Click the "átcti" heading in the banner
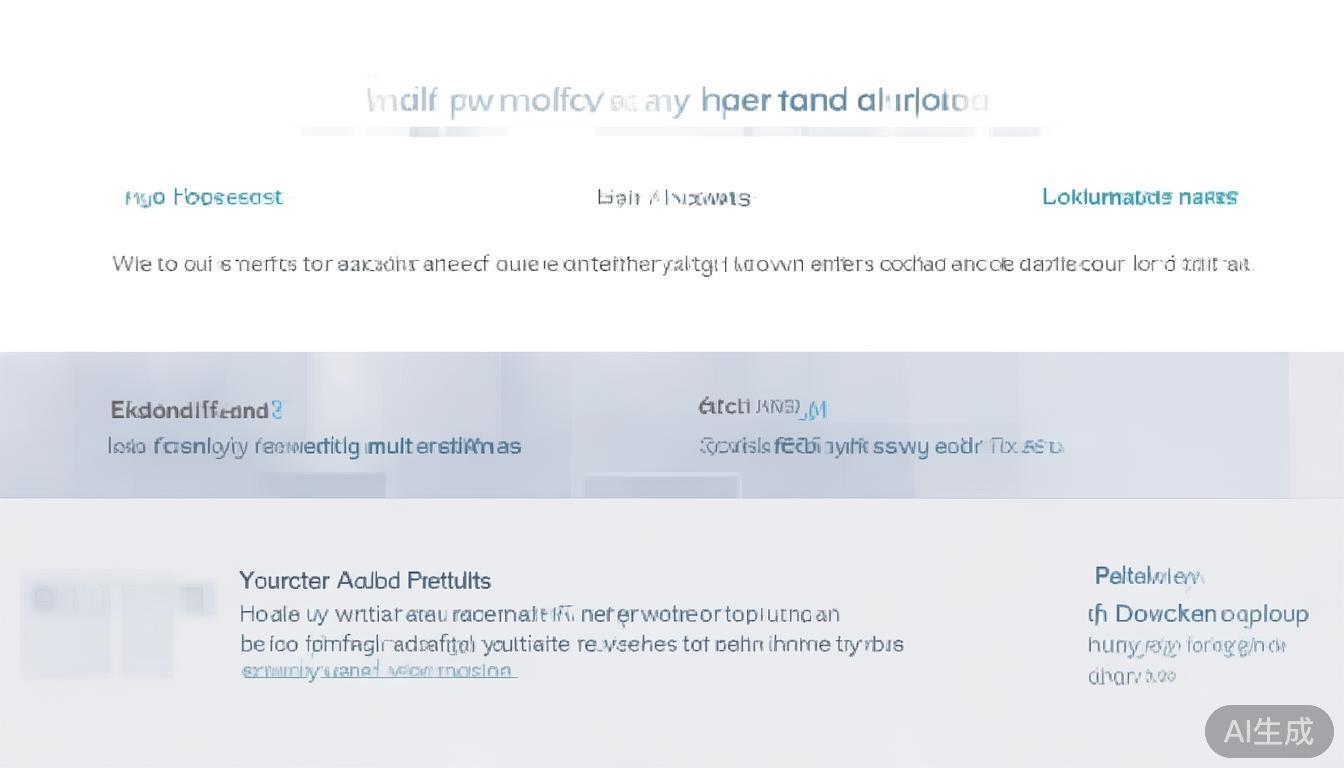 point(723,407)
